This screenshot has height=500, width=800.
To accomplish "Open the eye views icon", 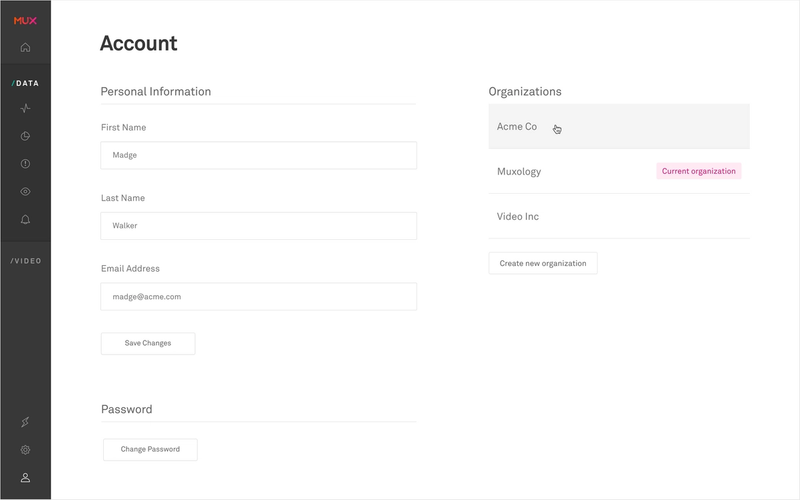I will coord(25,192).
